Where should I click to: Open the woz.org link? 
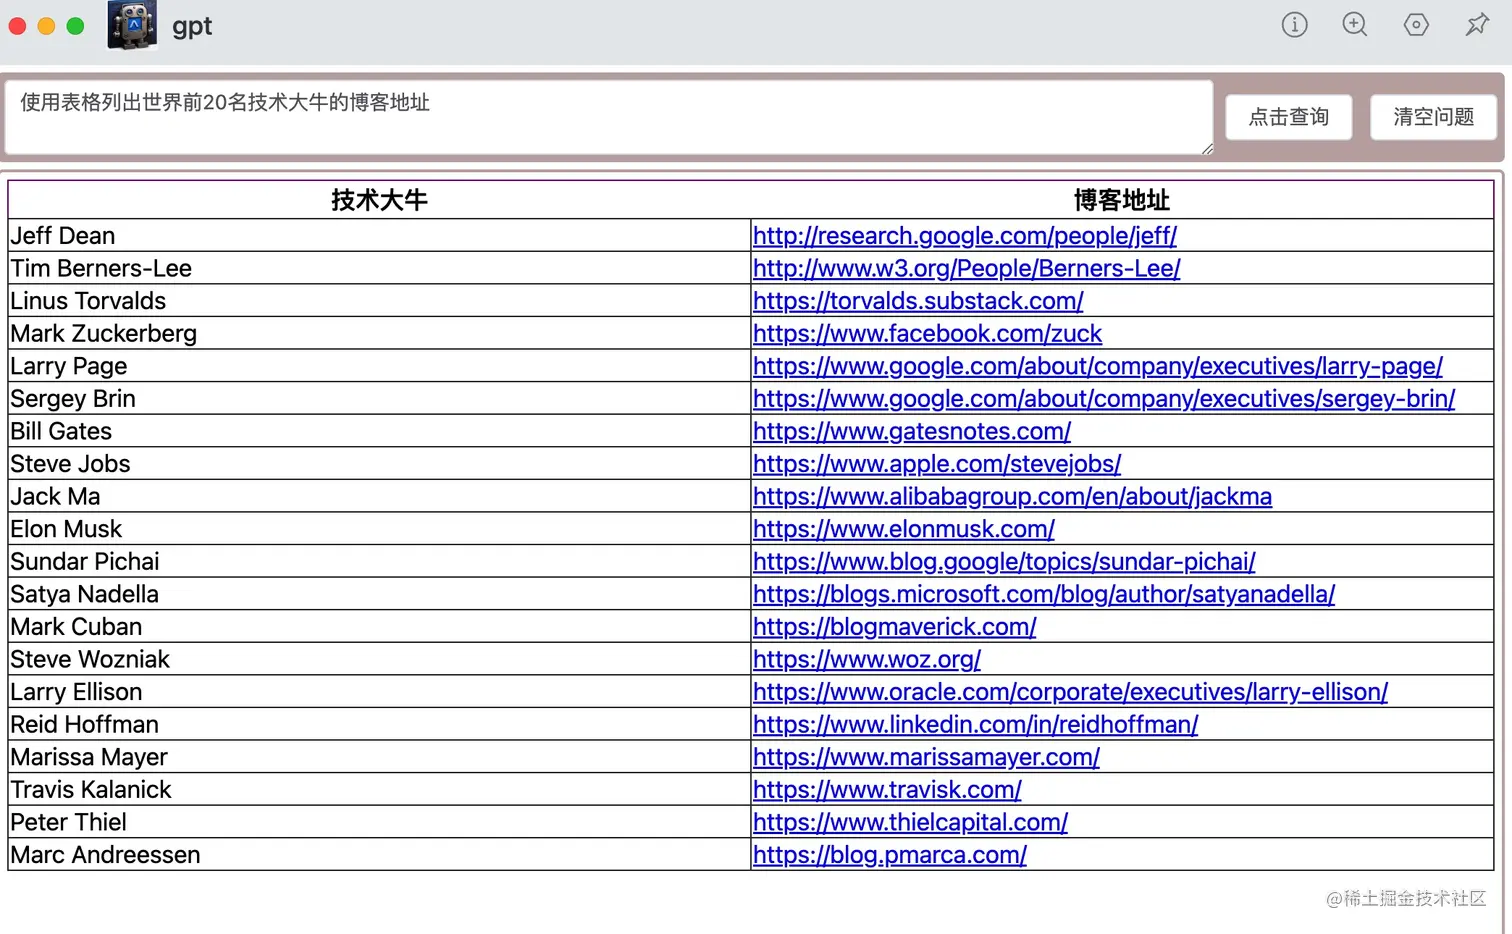867,660
